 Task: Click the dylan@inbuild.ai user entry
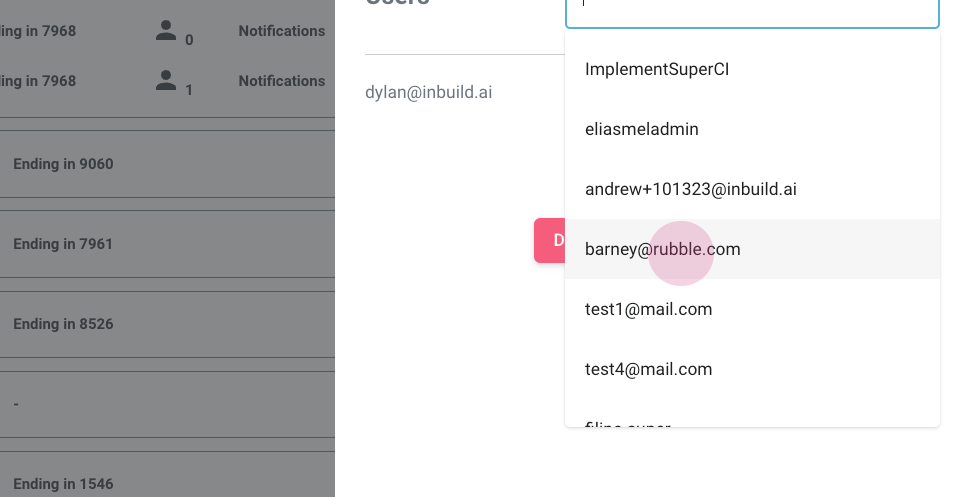click(x=429, y=92)
